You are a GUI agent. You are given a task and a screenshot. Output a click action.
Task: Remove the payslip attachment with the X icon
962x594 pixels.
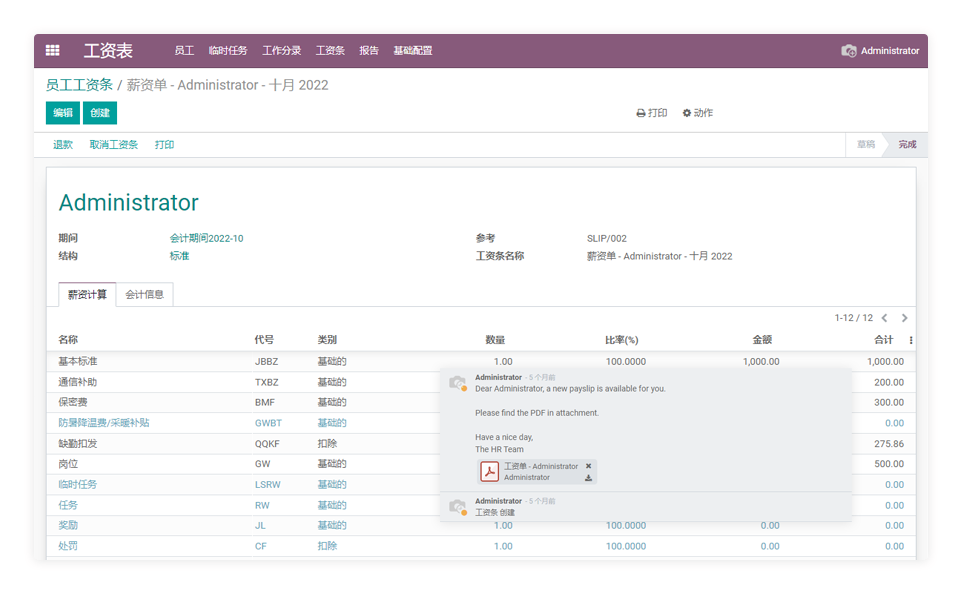pyautogui.click(x=588, y=466)
